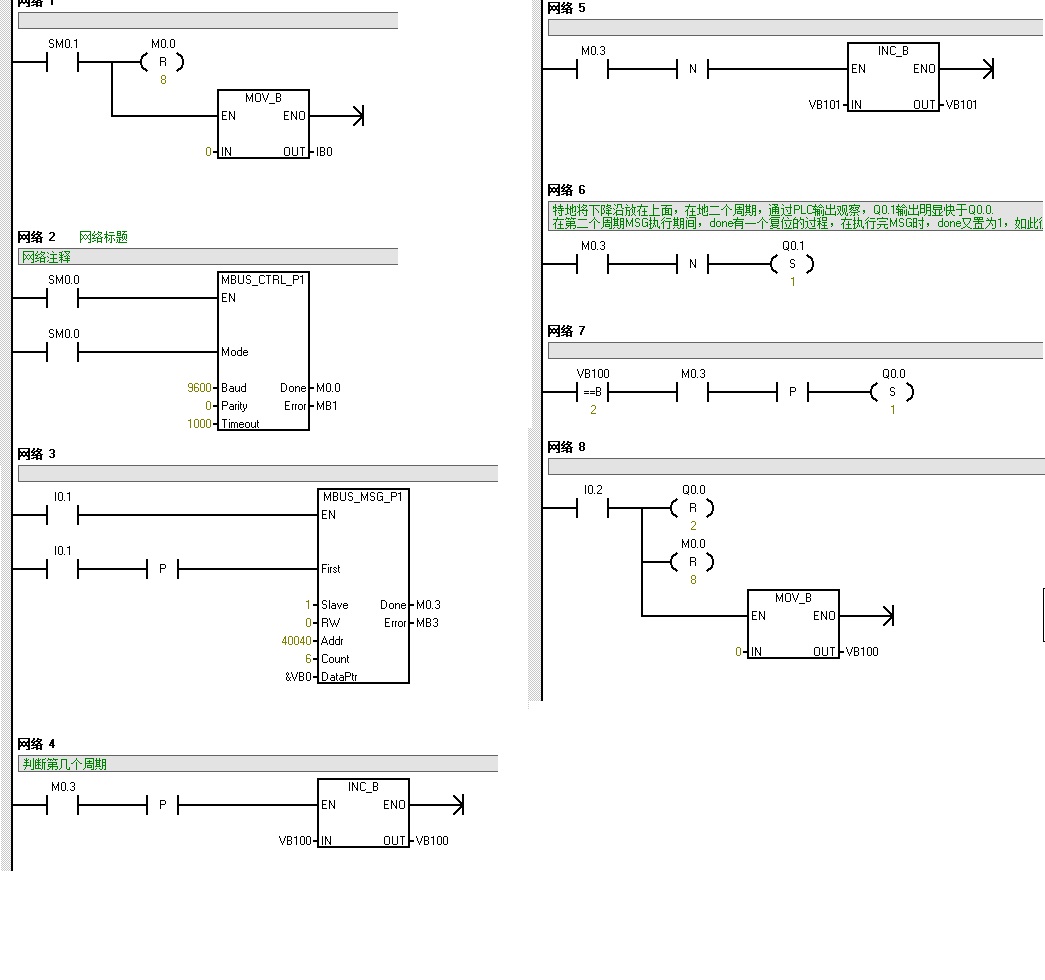Select the I0.1 contact before the P edge in network 3
Screen dimensions: 1045x980
(x=63, y=569)
